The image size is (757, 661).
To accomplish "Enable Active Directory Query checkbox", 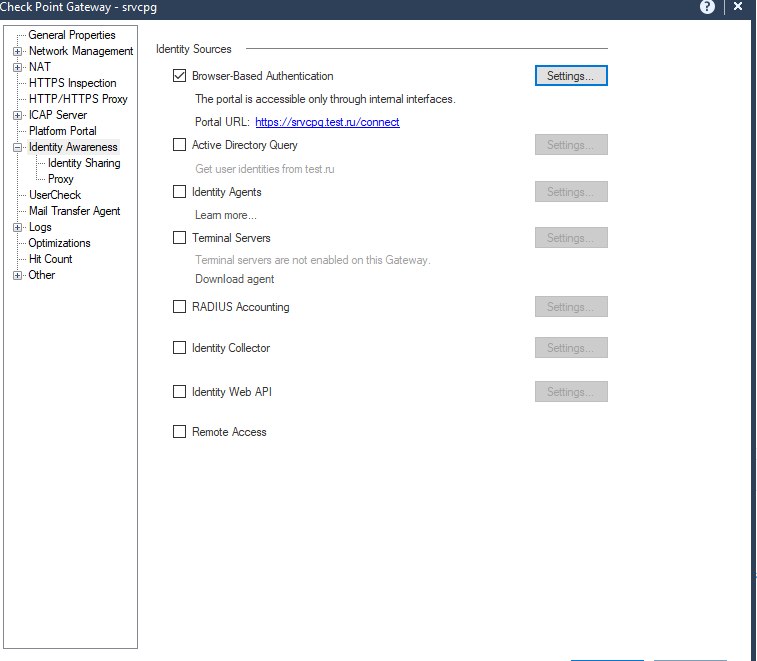I will pos(179,145).
